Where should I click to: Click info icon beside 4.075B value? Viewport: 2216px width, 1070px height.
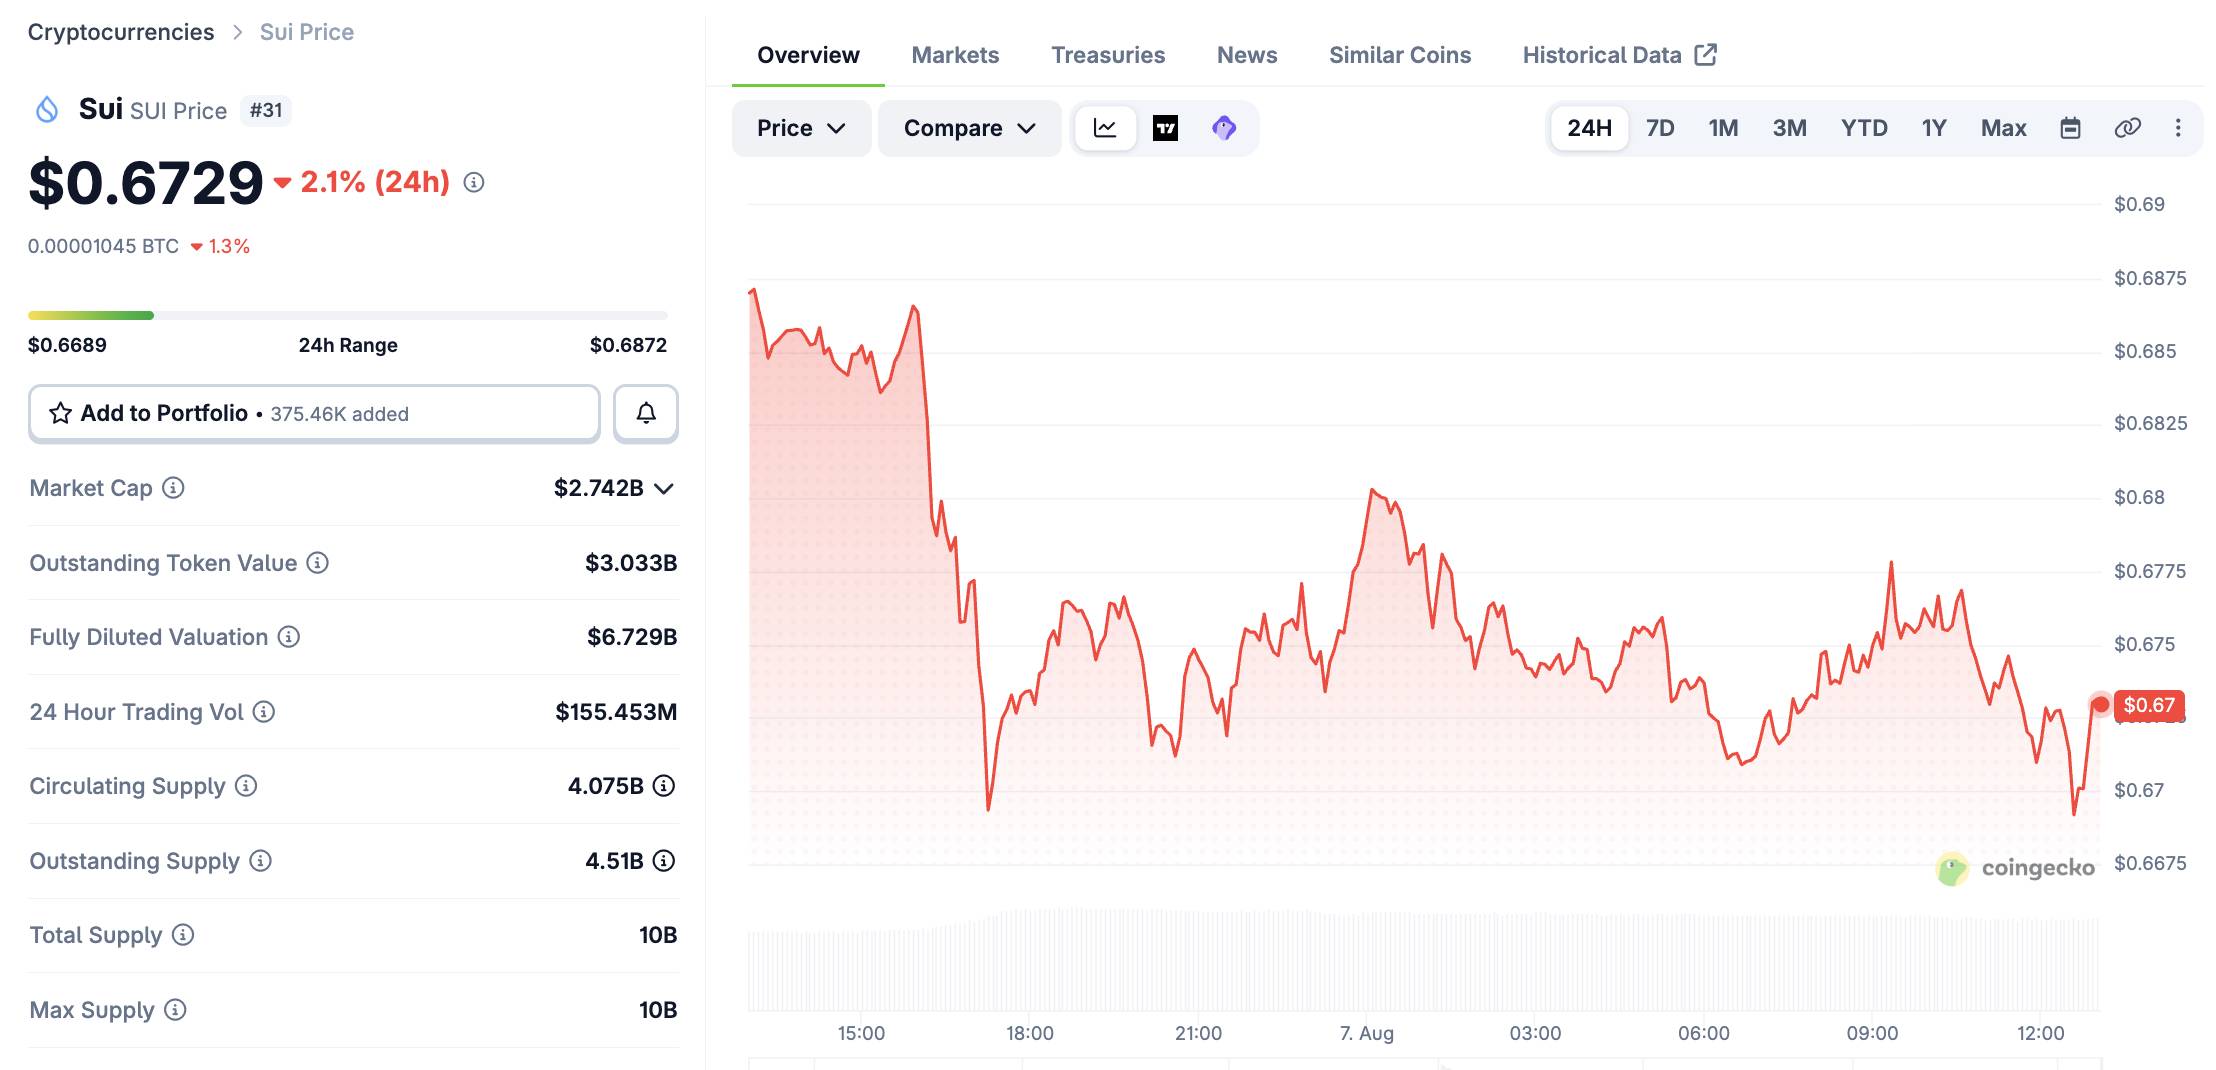pos(664,786)
